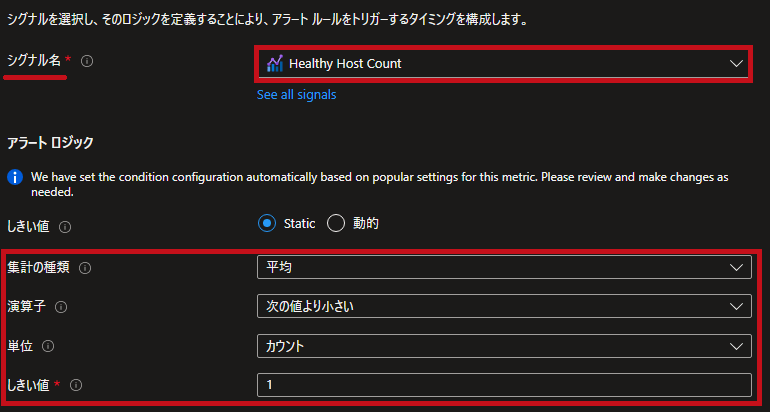The width and height of the screenshot is (770, 412).
Task: Open the 演算子 dropdown showing 次の値より小さい
Action: [x=504, y=306]
